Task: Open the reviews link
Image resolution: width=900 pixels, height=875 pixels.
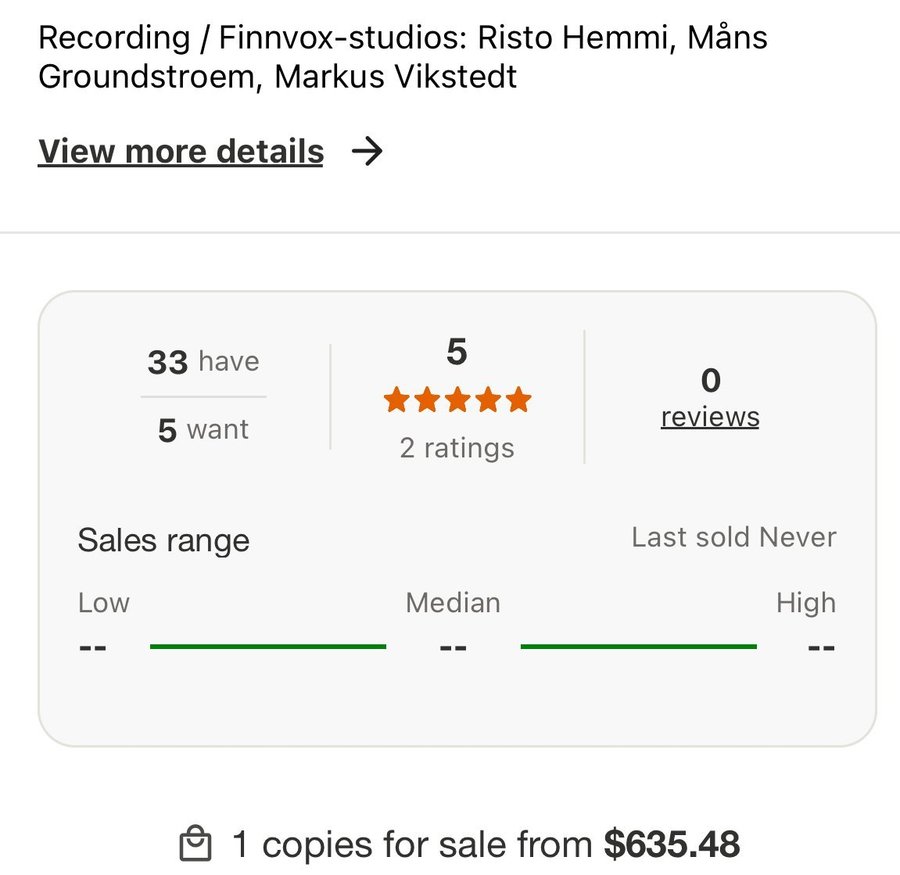Action: pyautogui.click(x=710, y=416)
